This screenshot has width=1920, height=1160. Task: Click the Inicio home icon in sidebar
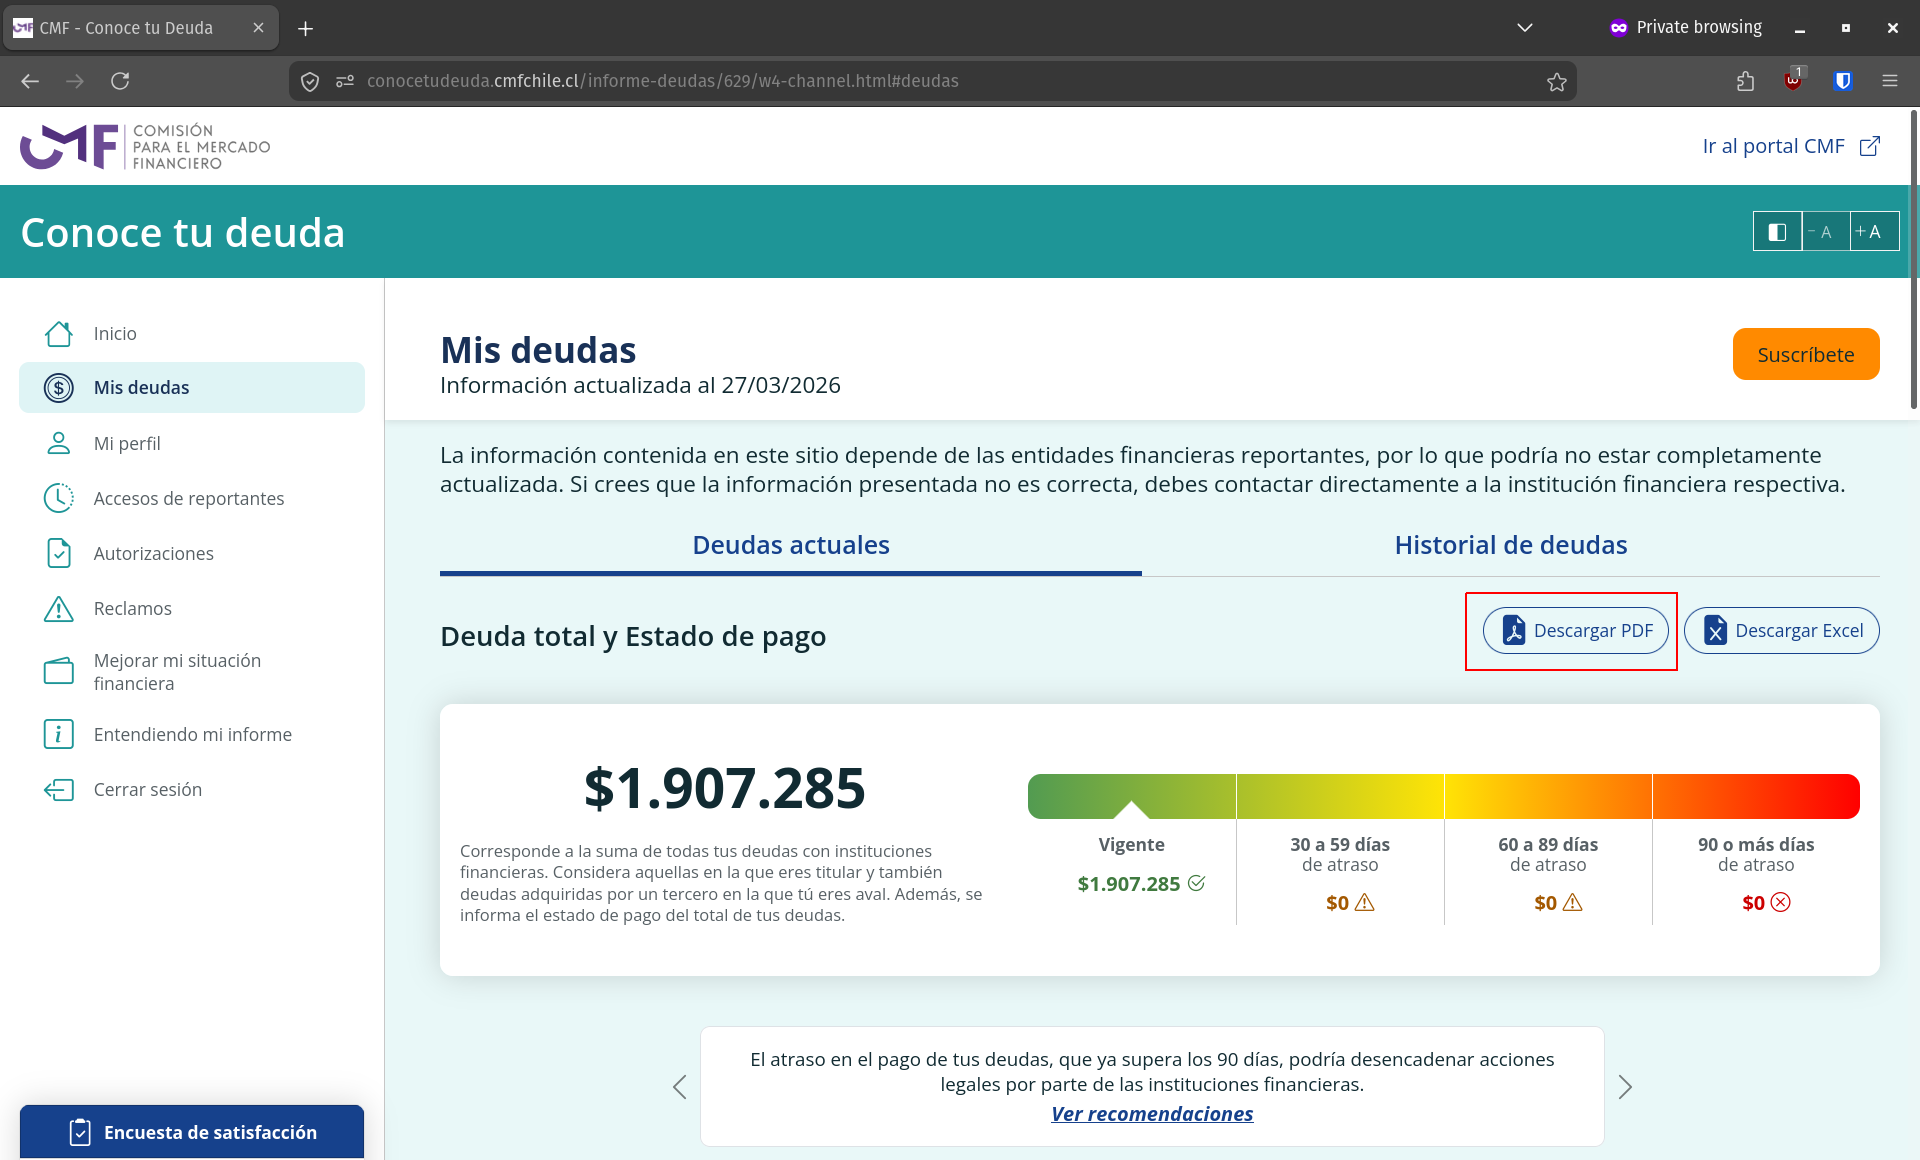[59, 334]
